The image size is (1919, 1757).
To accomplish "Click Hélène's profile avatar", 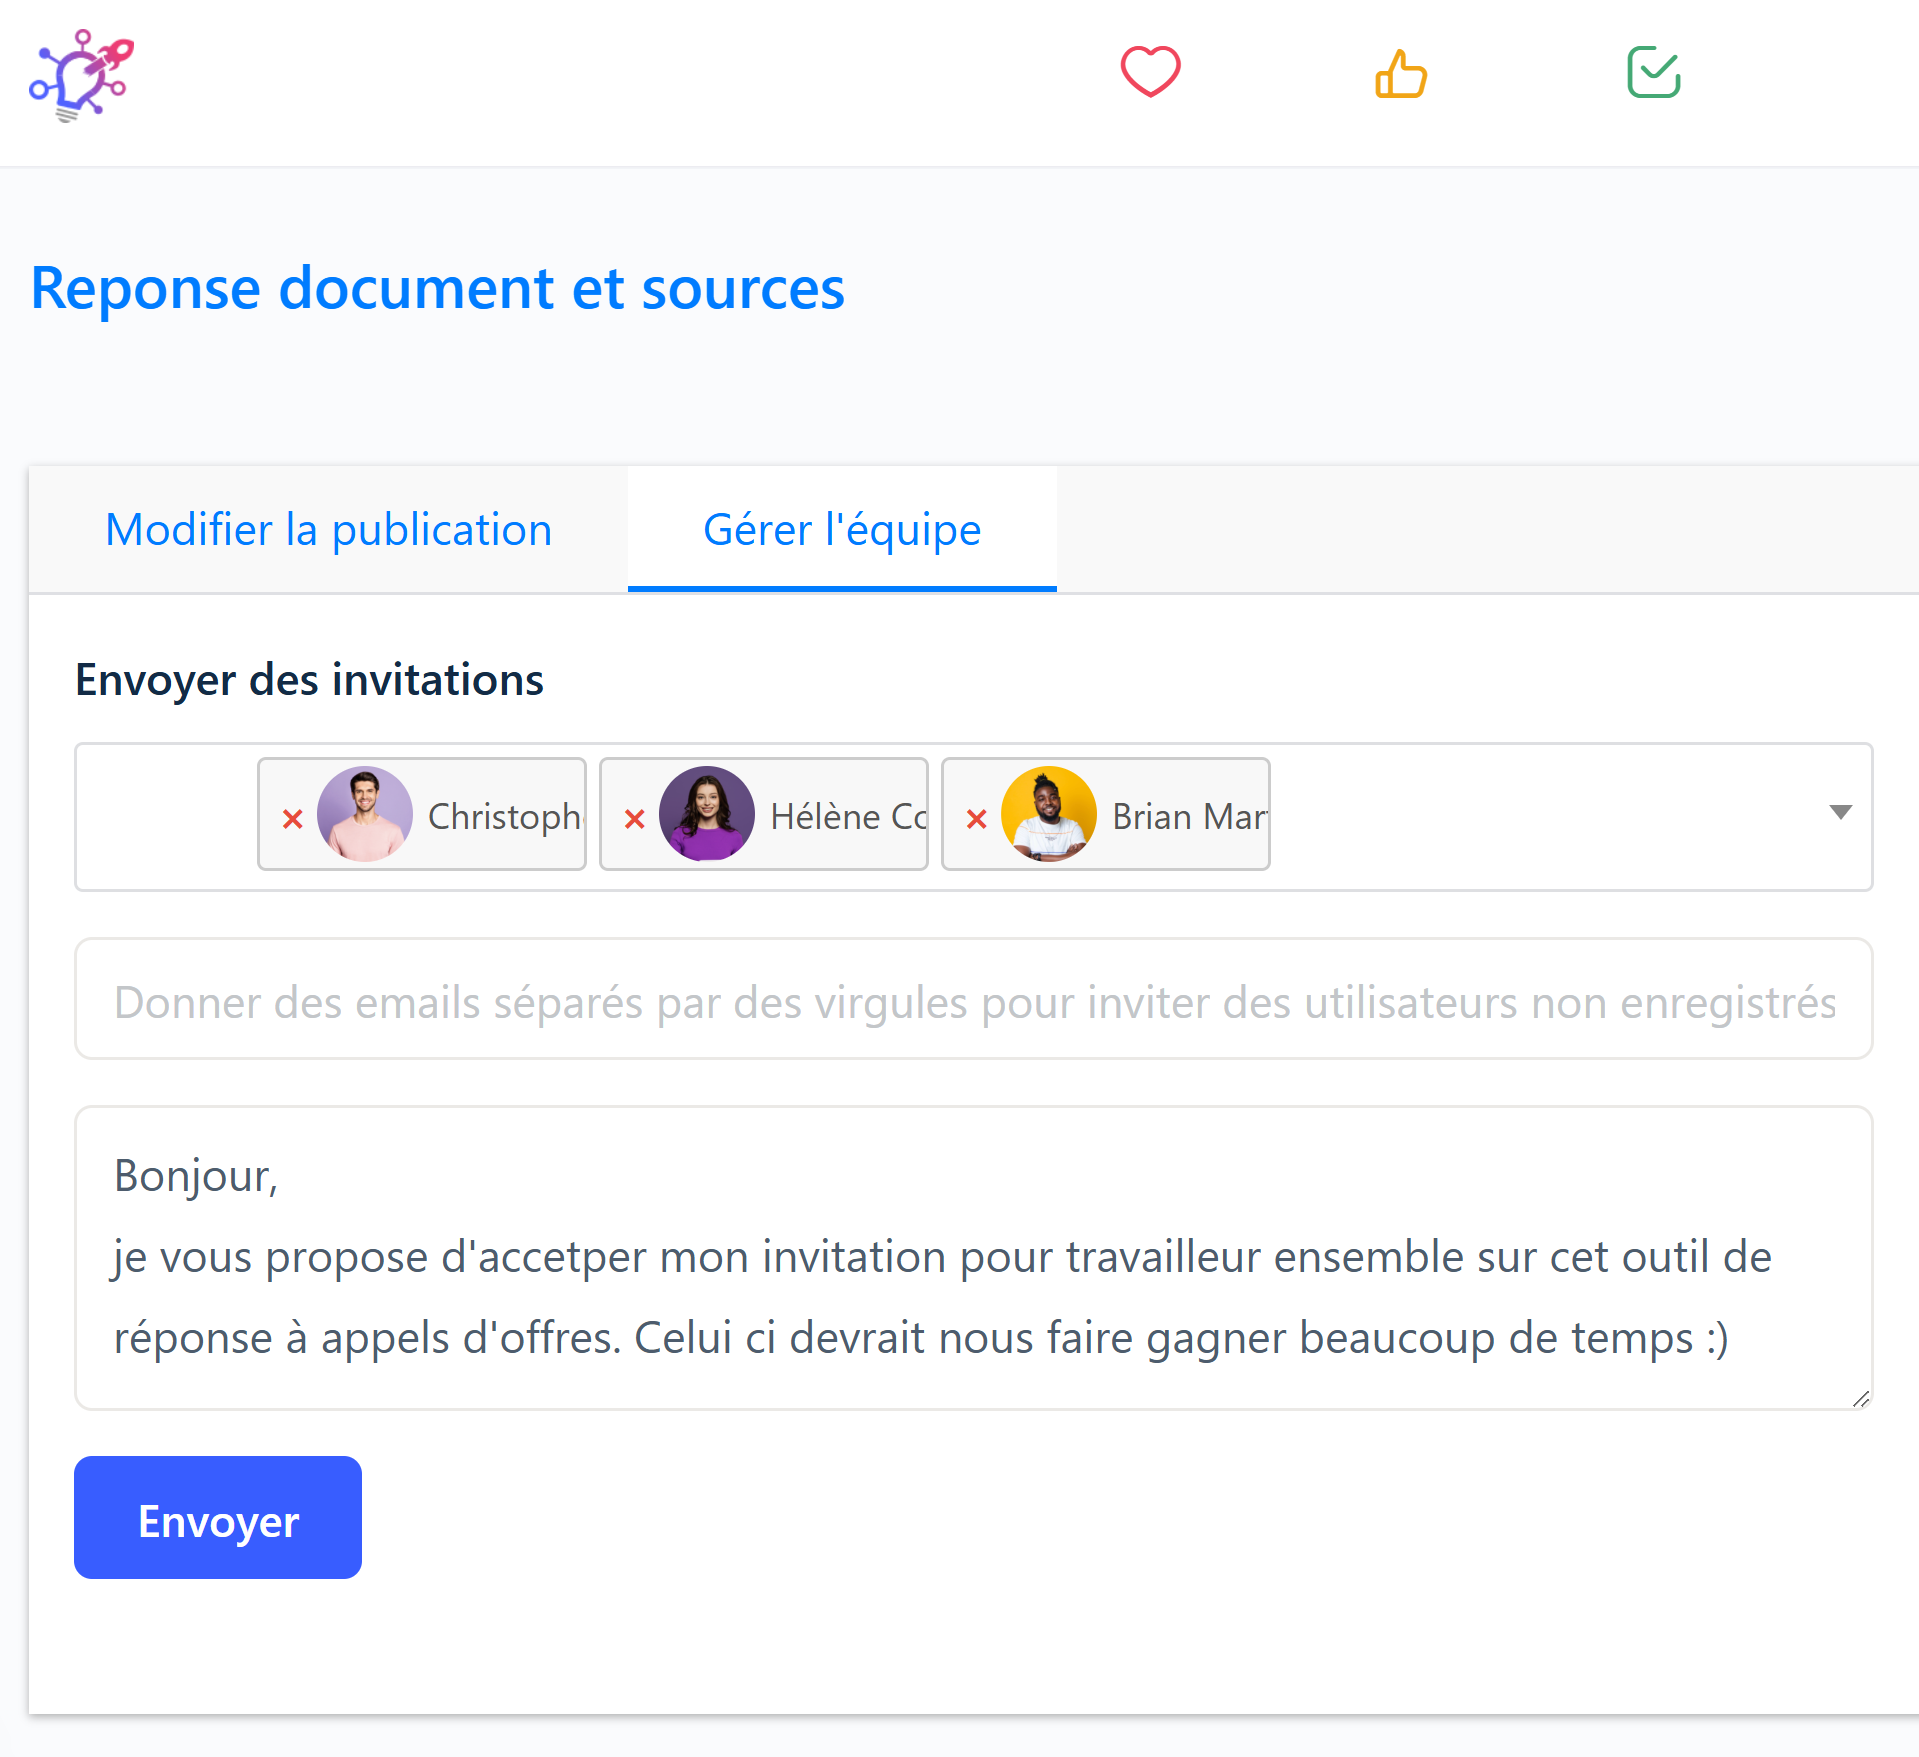I will [706, 814].
